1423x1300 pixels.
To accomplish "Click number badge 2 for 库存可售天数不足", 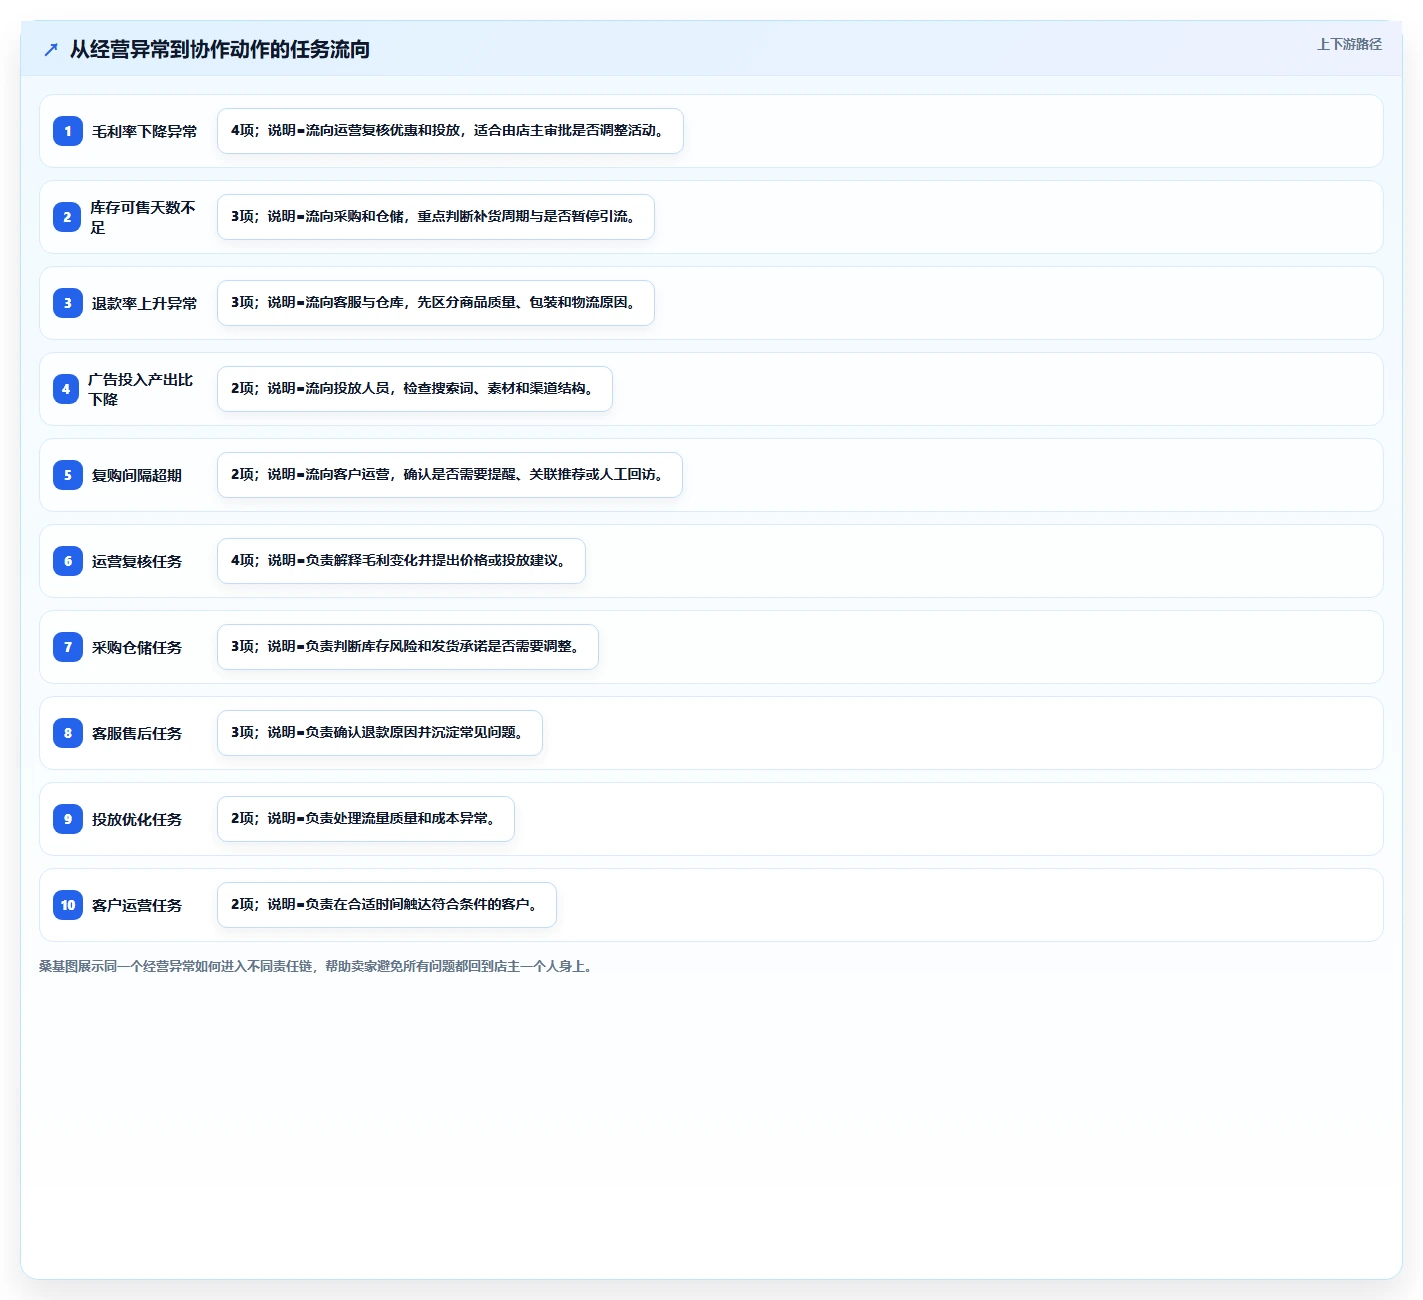I will (x=68, y=217).
